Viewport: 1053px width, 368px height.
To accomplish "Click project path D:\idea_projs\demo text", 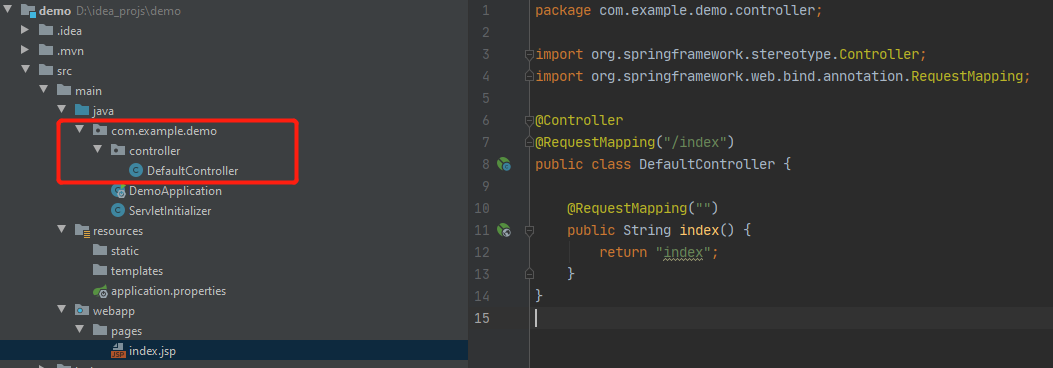I will (128, 11).
